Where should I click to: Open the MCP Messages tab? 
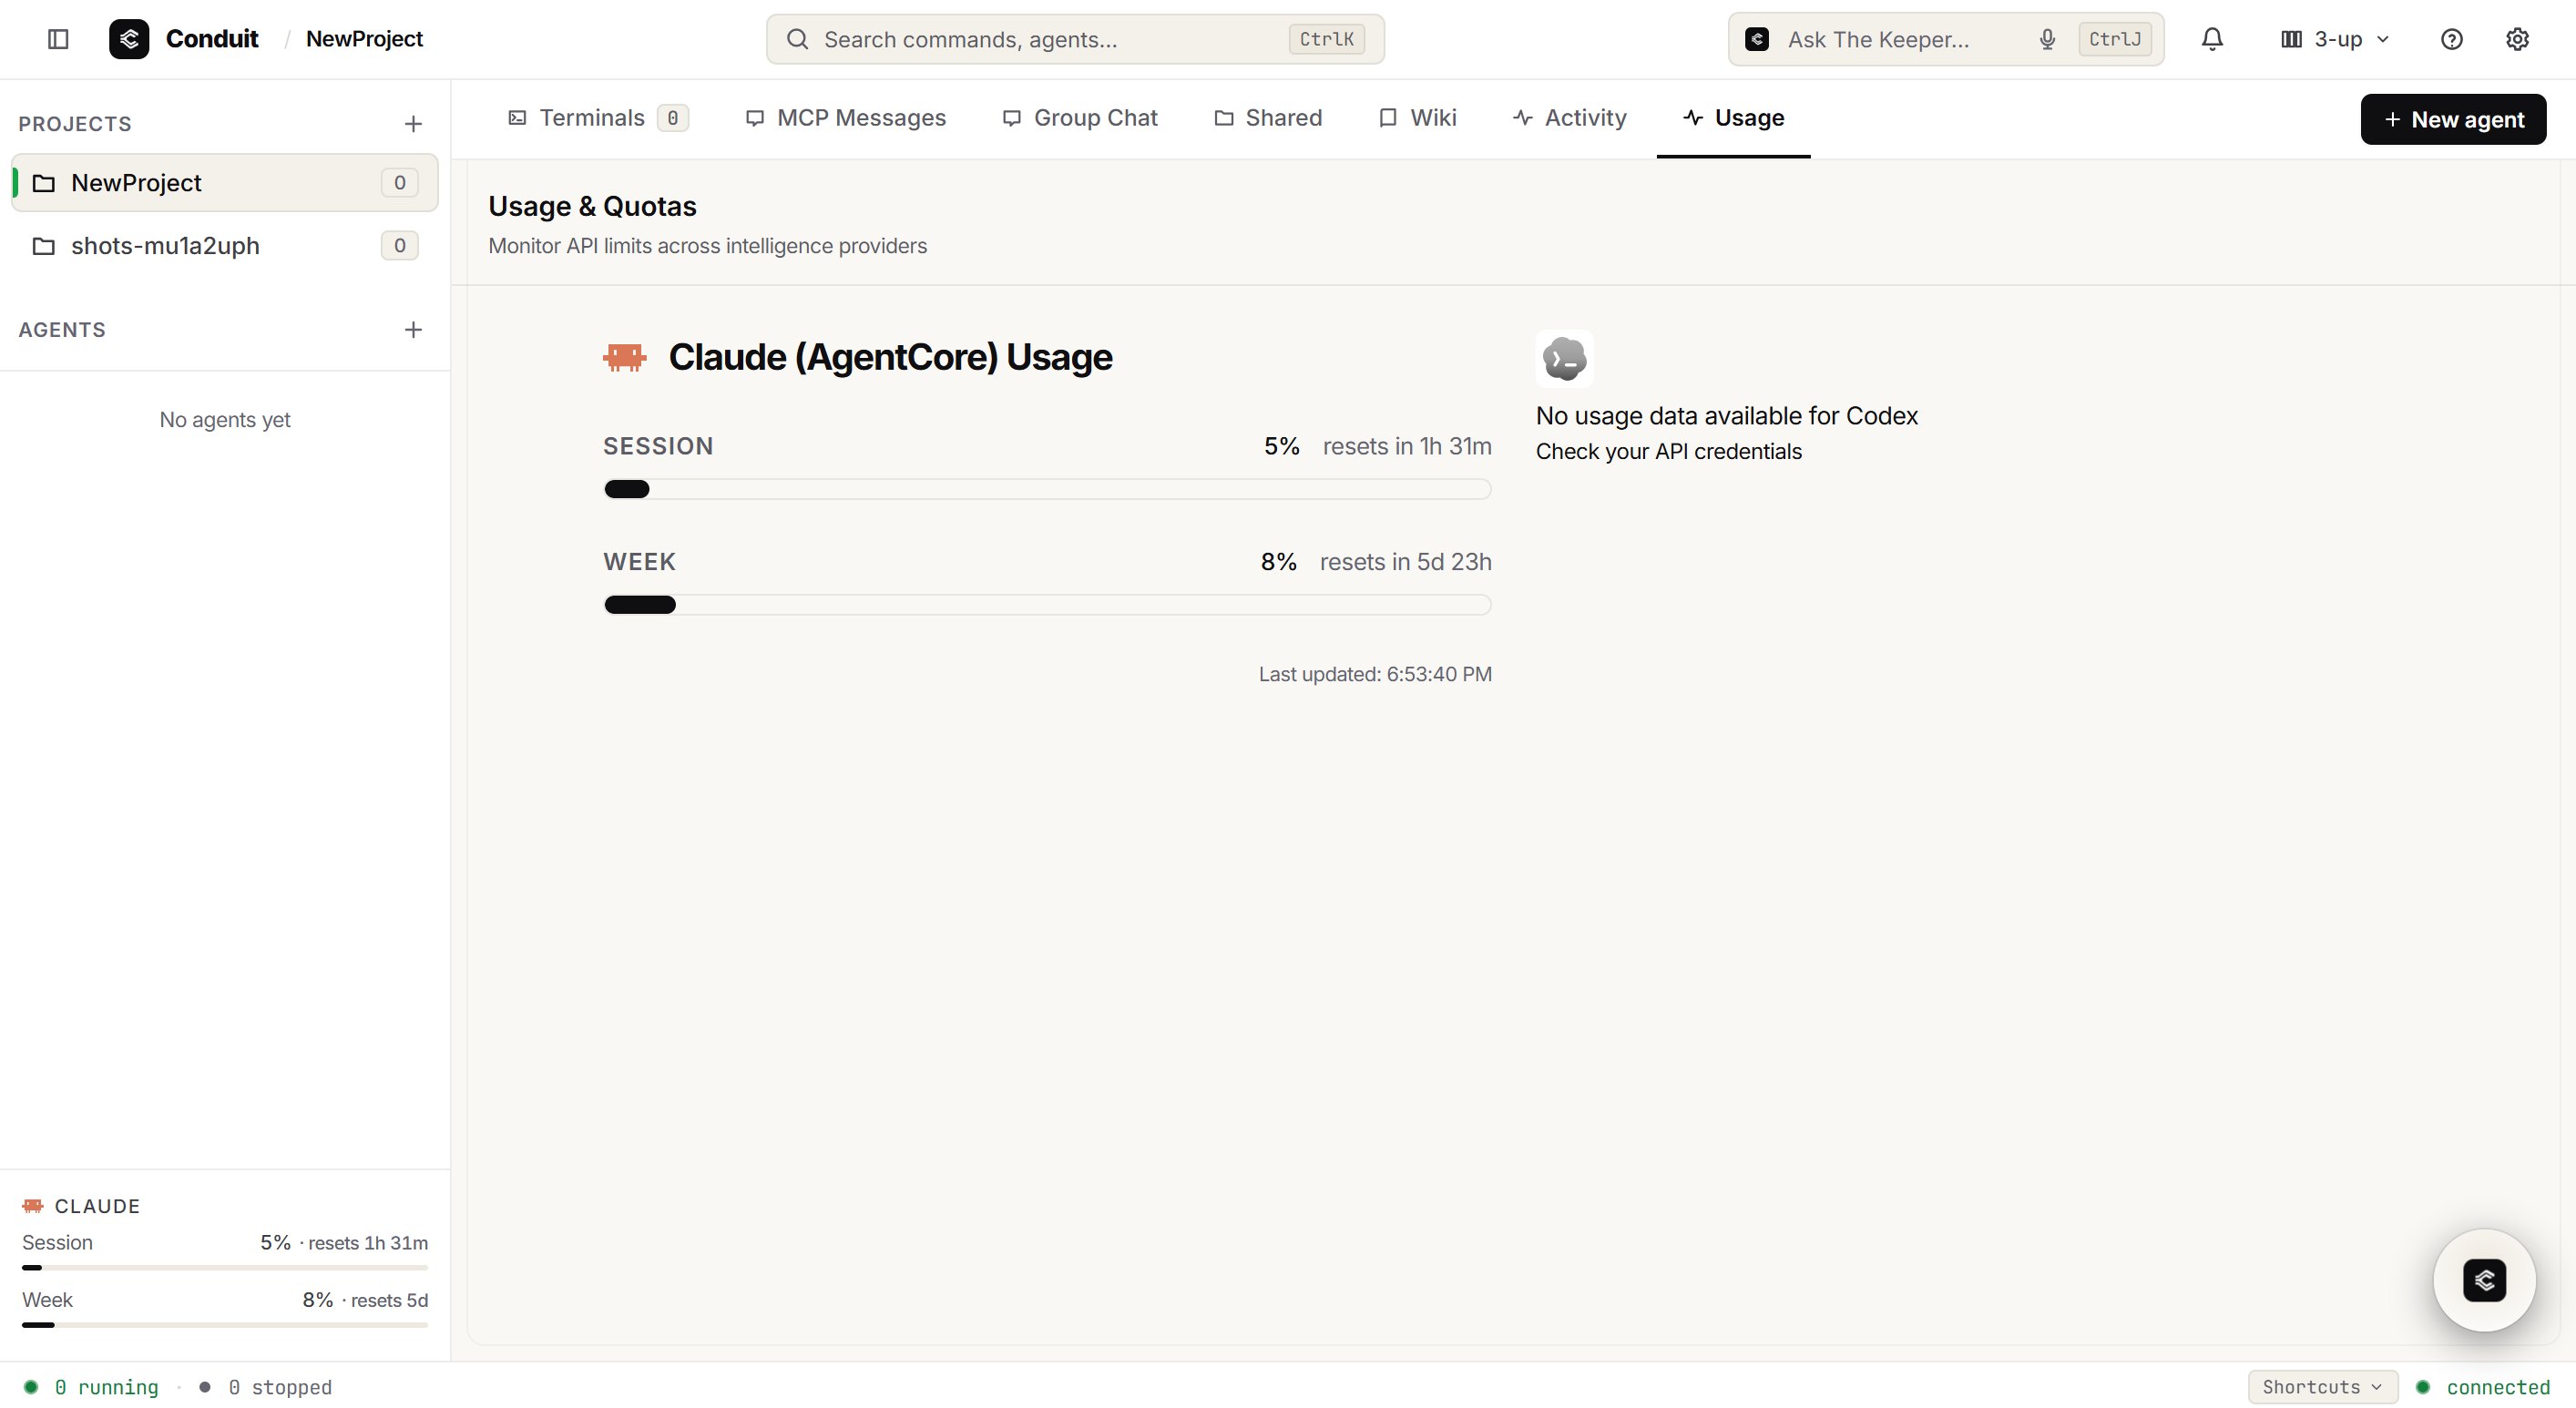846,118
